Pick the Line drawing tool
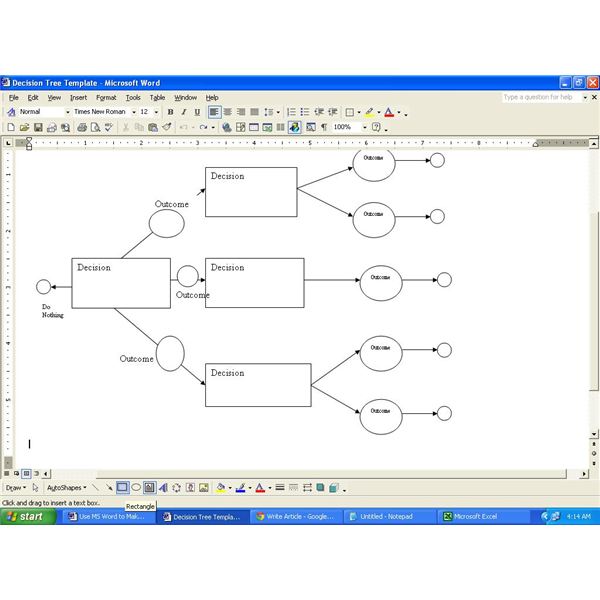The image size is (600, 600). point(96,488)
